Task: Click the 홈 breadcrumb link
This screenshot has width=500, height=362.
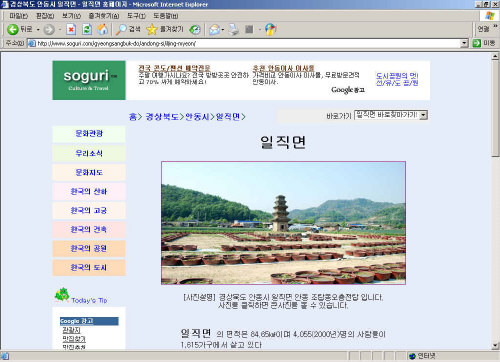Action: [133, 117]
